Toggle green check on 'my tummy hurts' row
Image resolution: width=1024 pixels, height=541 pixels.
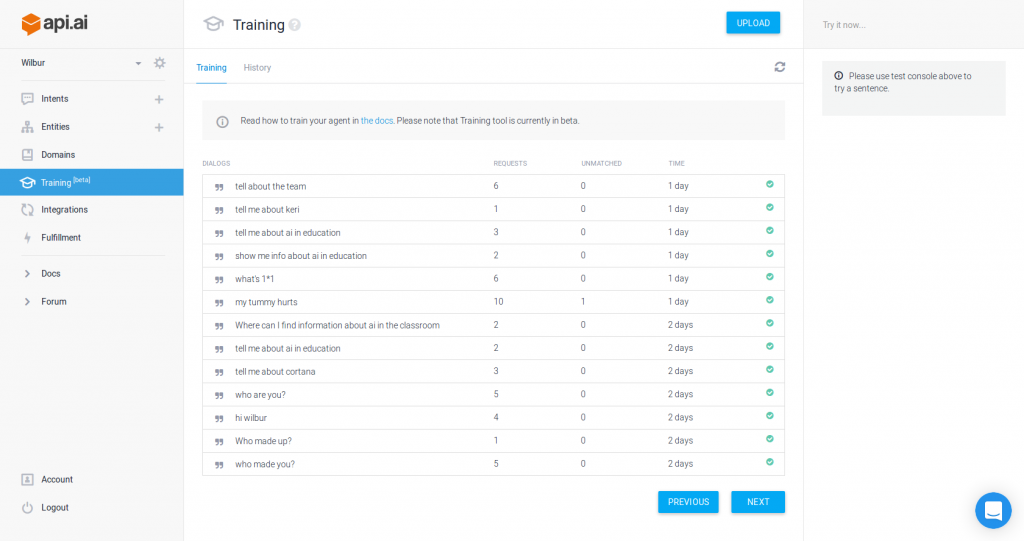[x=769, y=300]
